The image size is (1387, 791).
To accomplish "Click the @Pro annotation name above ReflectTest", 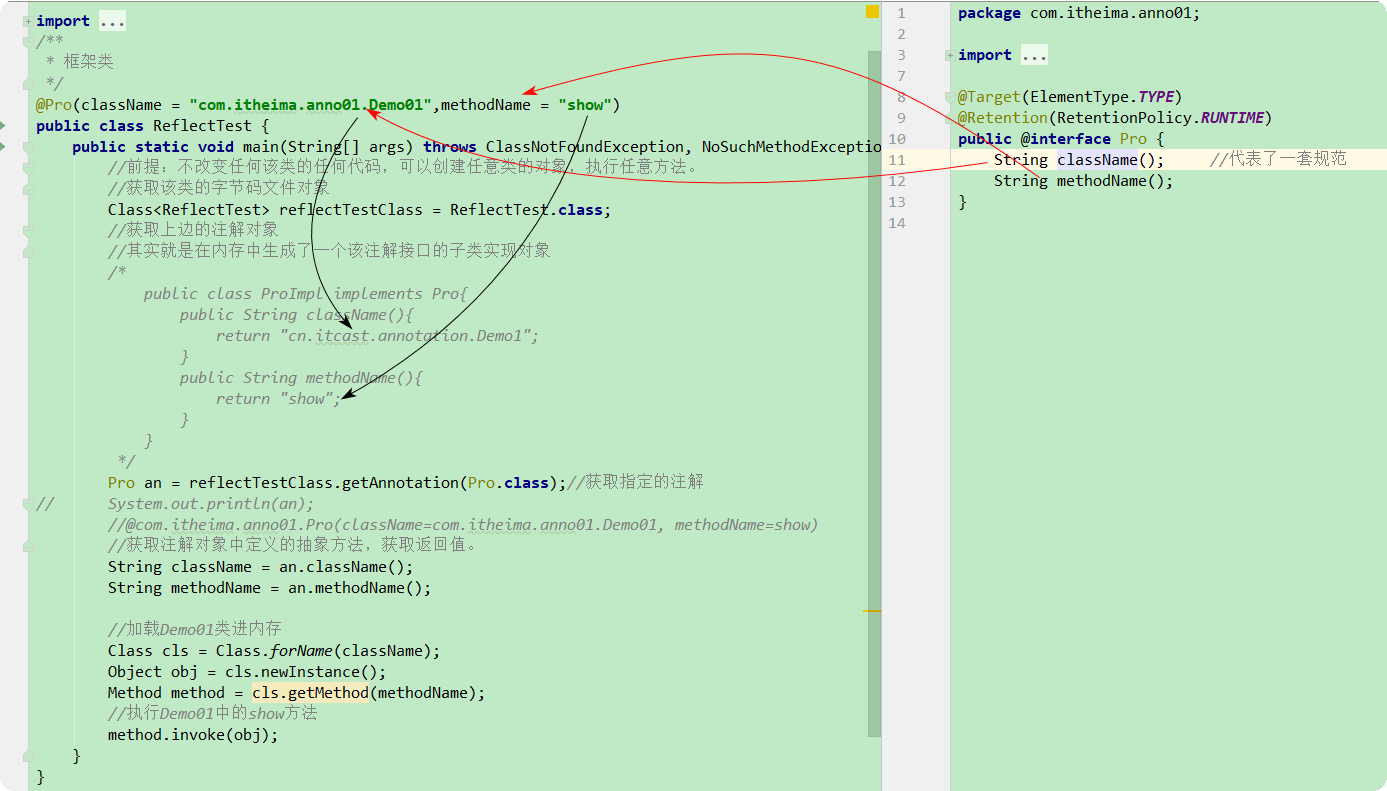I will coord(54,105).
